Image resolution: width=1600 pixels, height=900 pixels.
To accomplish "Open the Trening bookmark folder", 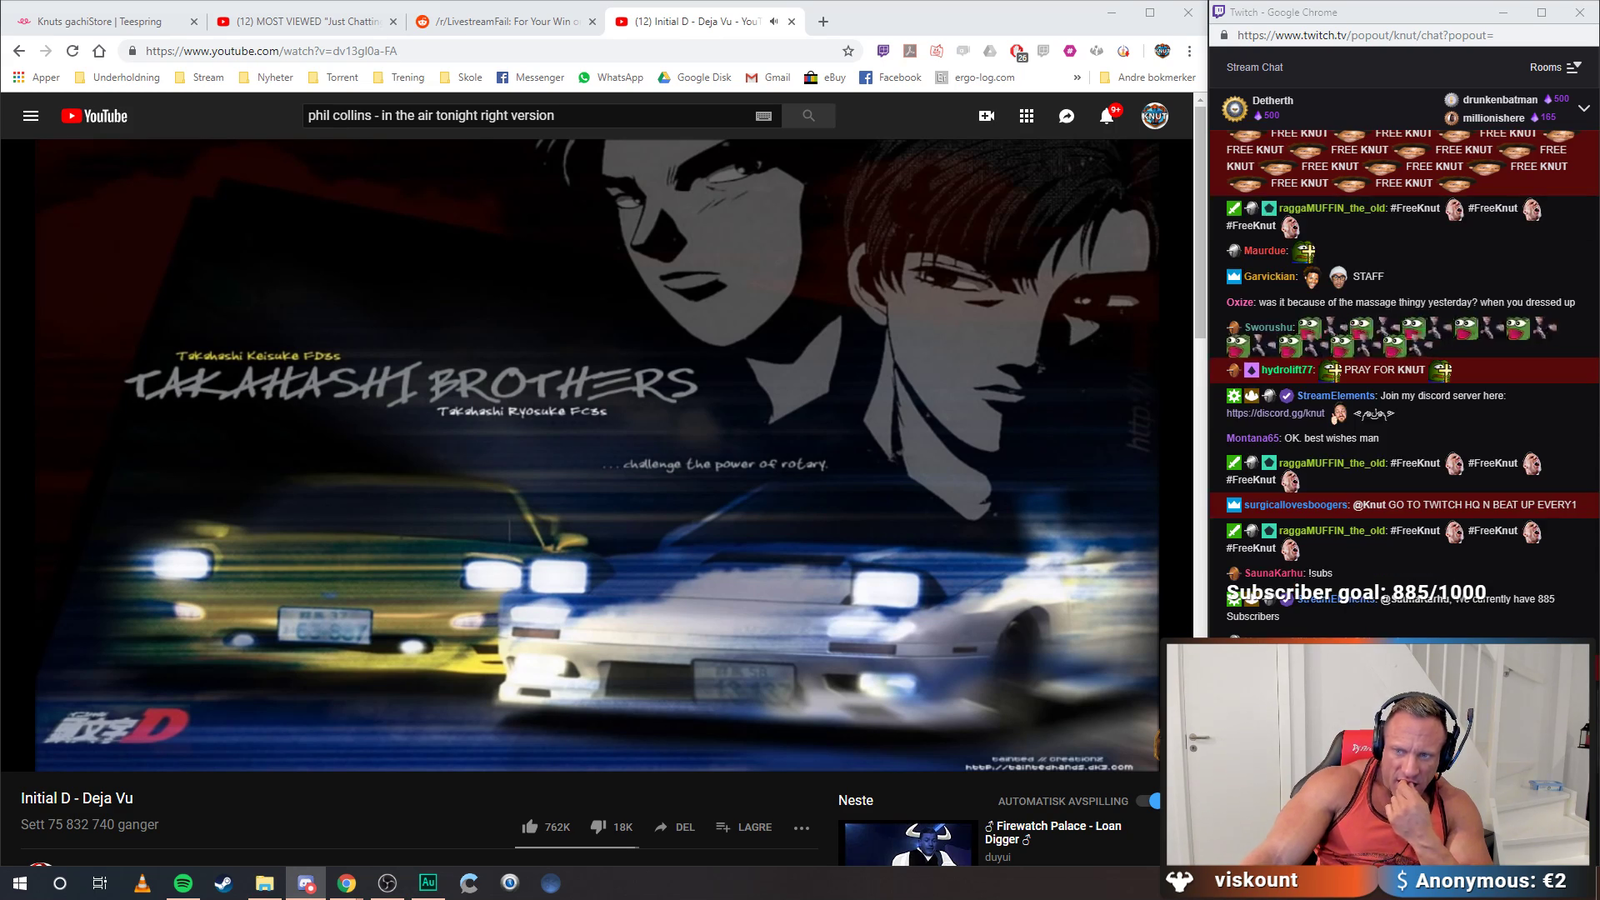I will [398, 77].
